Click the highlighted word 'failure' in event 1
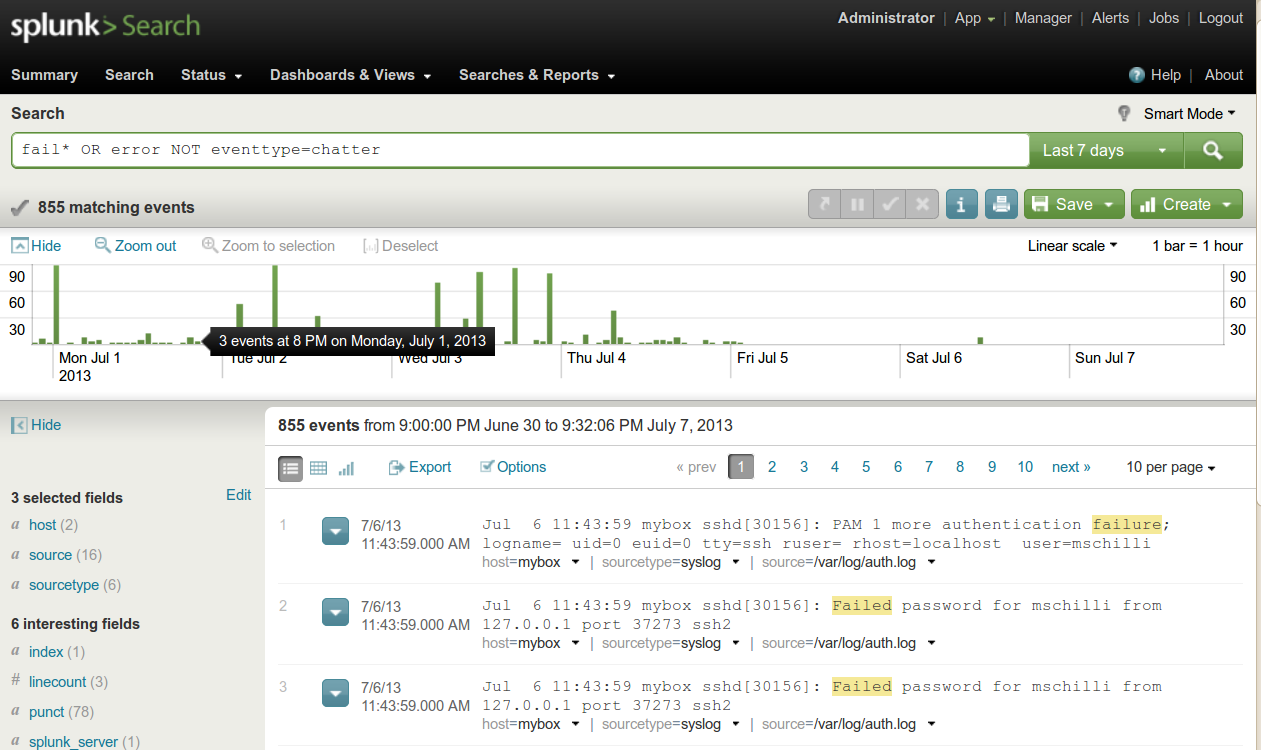 1127,524
